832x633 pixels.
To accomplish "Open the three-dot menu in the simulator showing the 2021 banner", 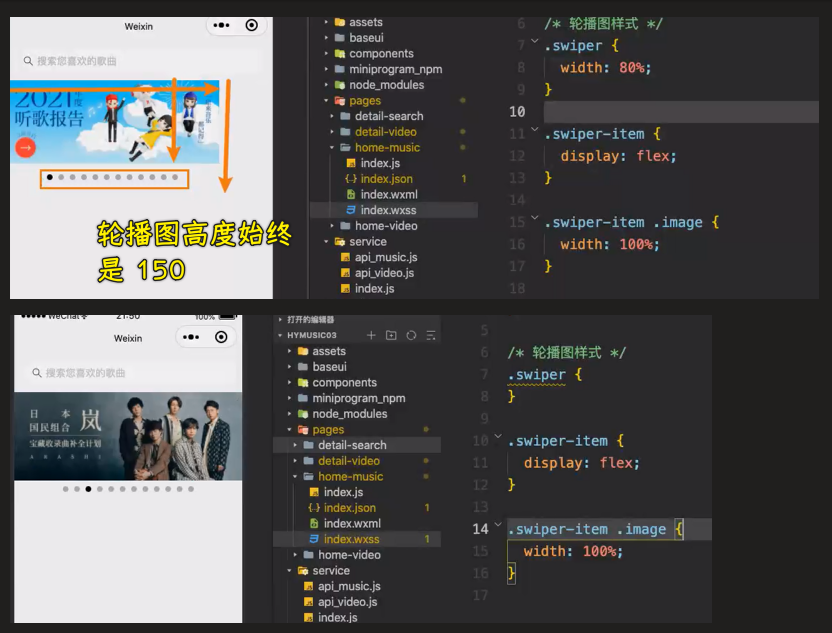I will (221, 25).
